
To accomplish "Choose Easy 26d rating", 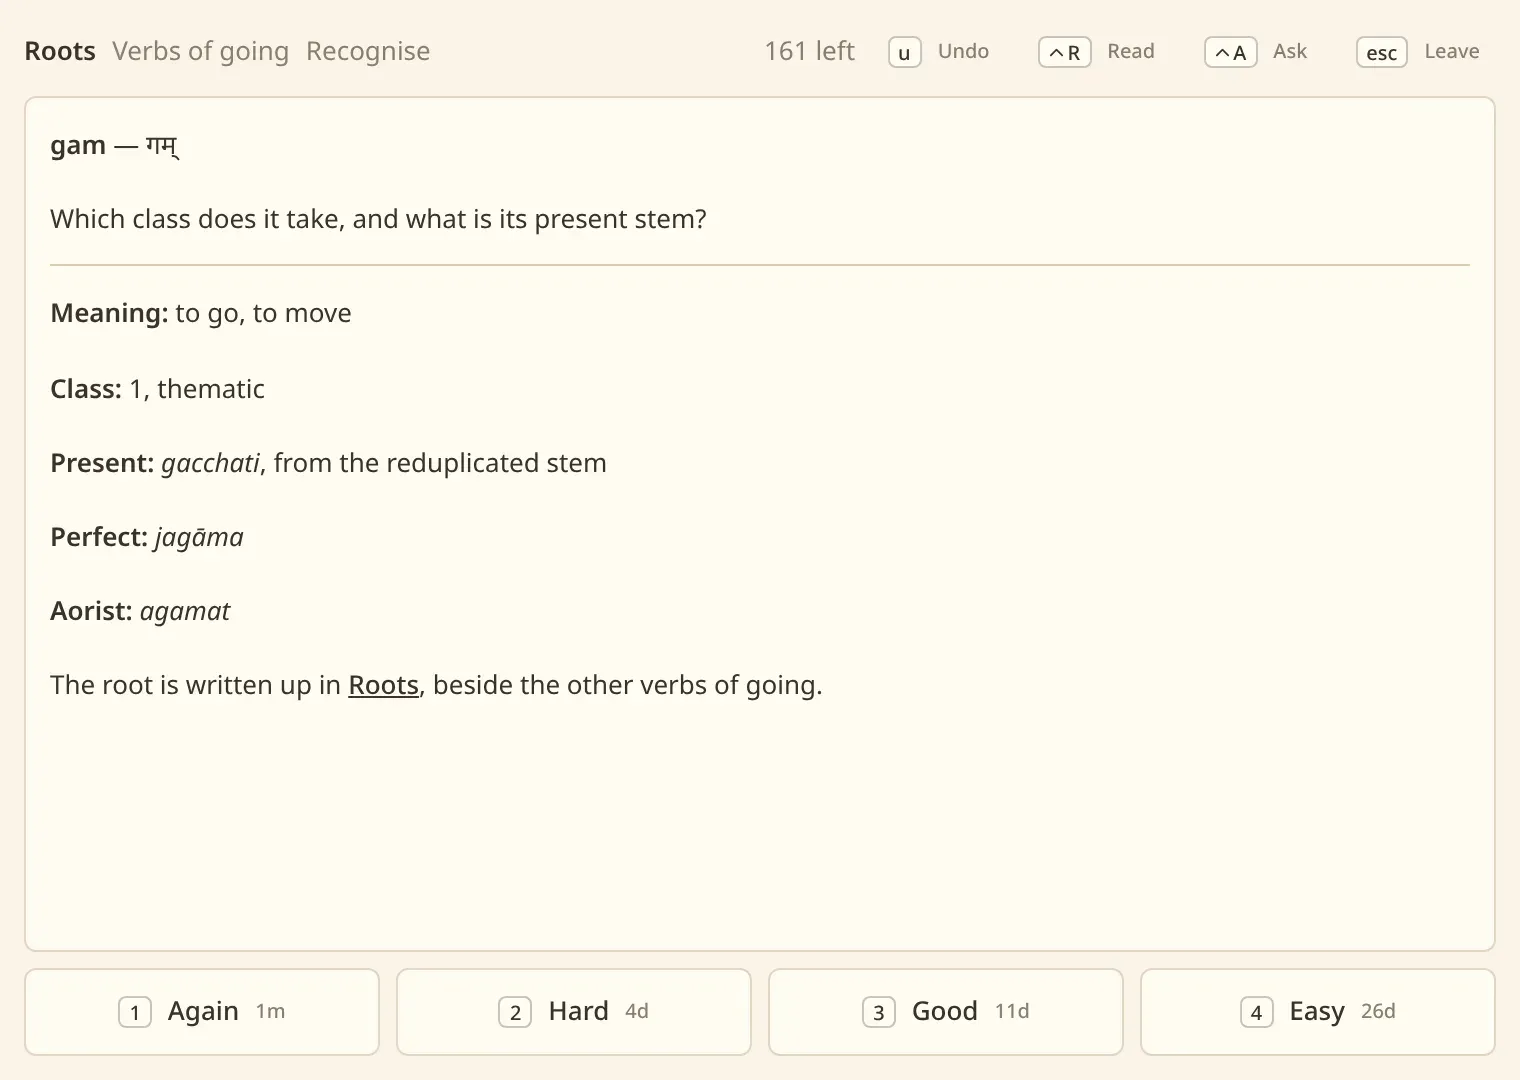I will [1318, 1012].
